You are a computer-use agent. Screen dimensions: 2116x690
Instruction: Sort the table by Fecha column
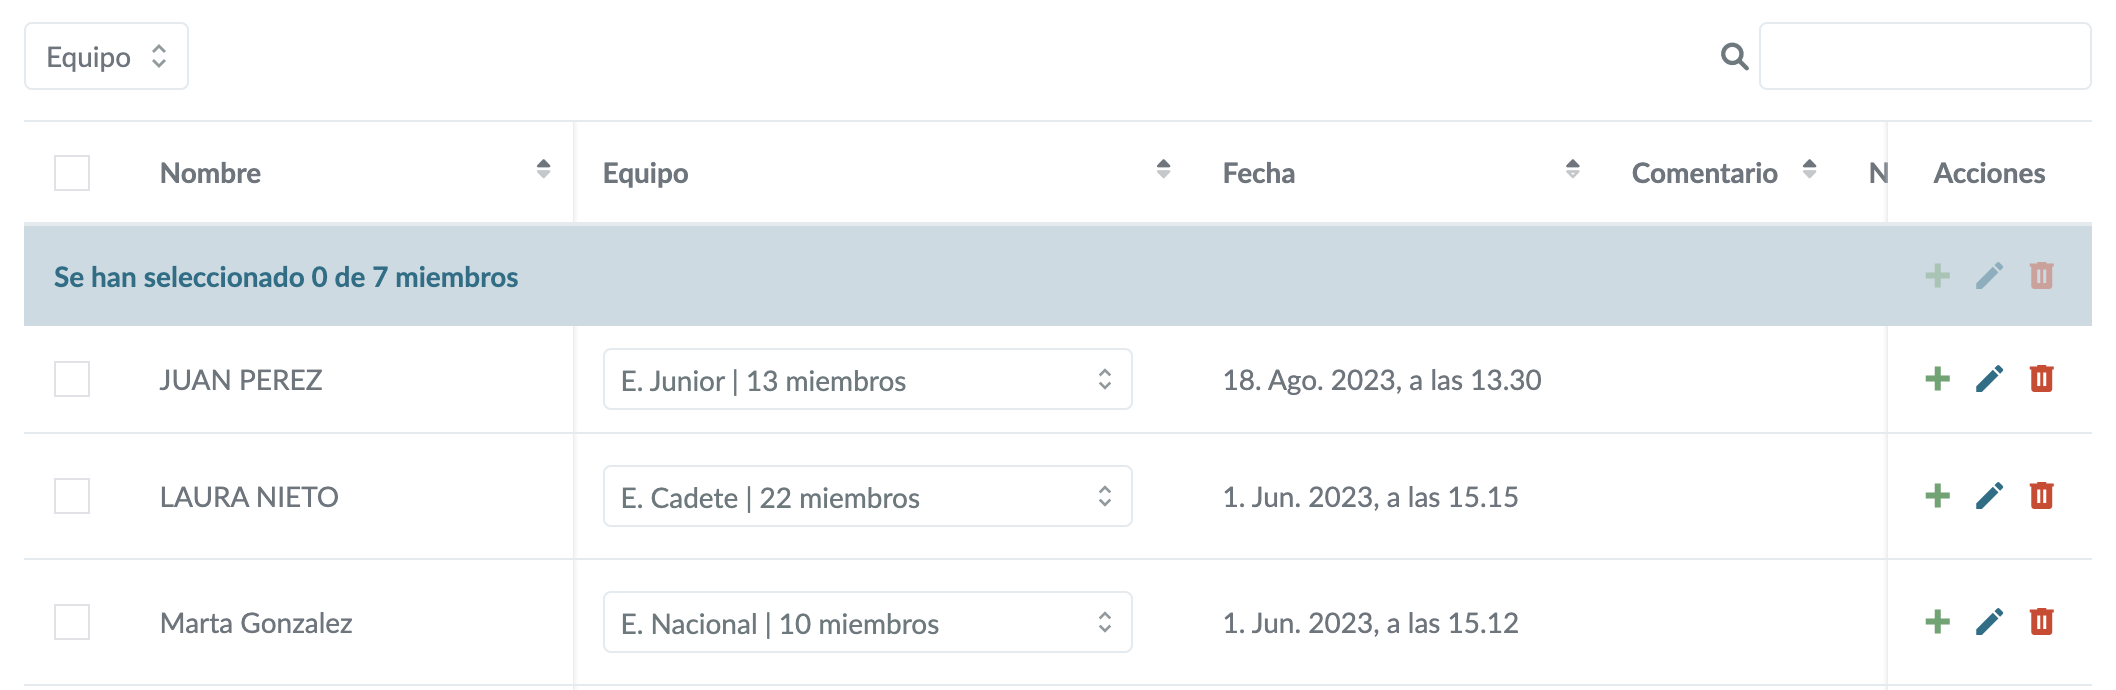[x=1572, y=169]
